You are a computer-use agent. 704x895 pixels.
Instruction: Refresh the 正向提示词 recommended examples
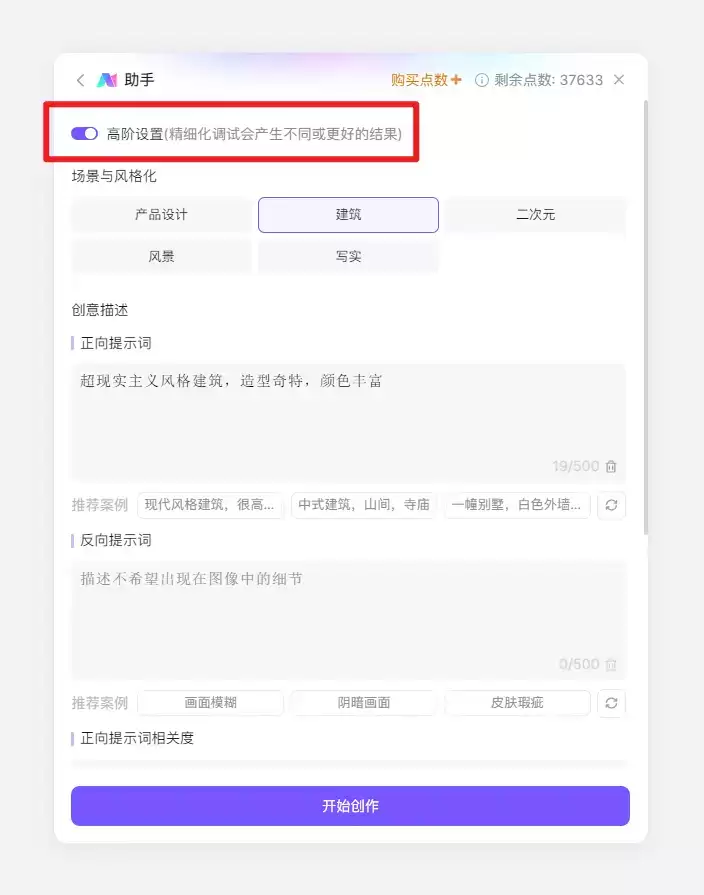pos(611,505)
